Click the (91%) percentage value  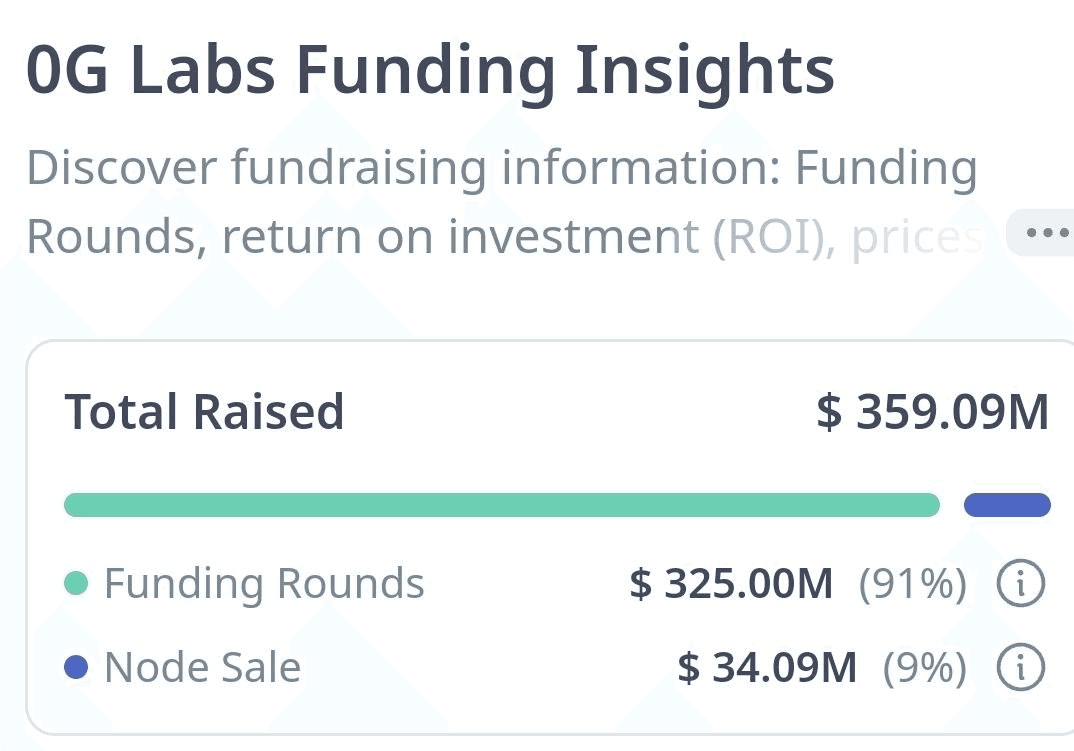[x=912, y=584]
